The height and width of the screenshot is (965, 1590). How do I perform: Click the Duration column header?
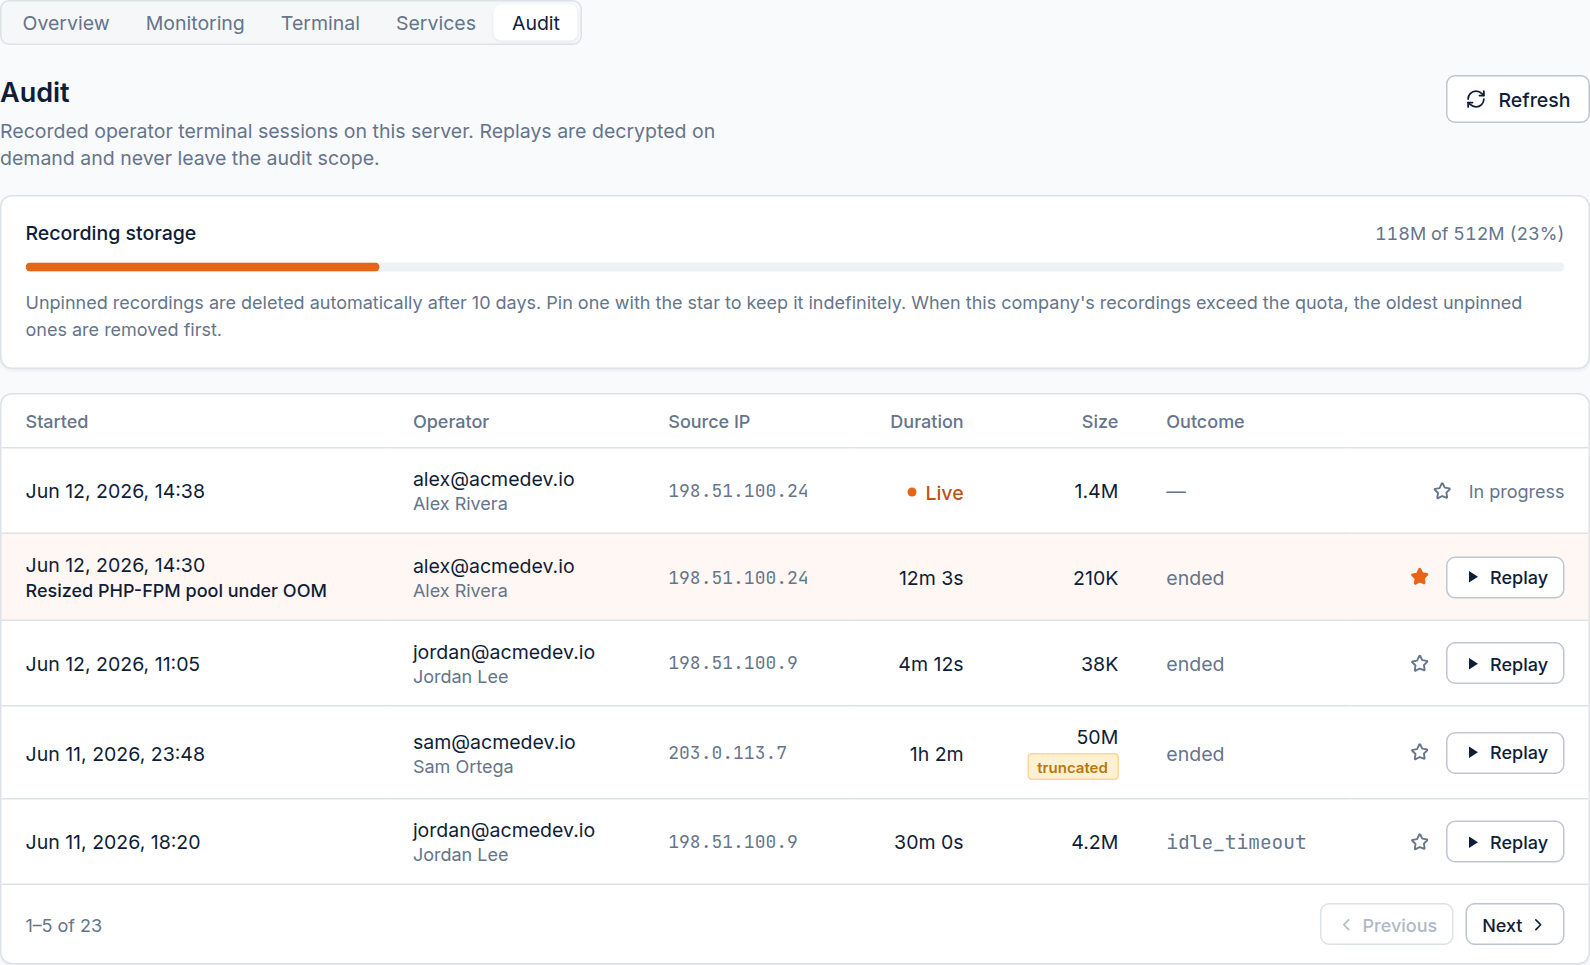pos(927,422)
